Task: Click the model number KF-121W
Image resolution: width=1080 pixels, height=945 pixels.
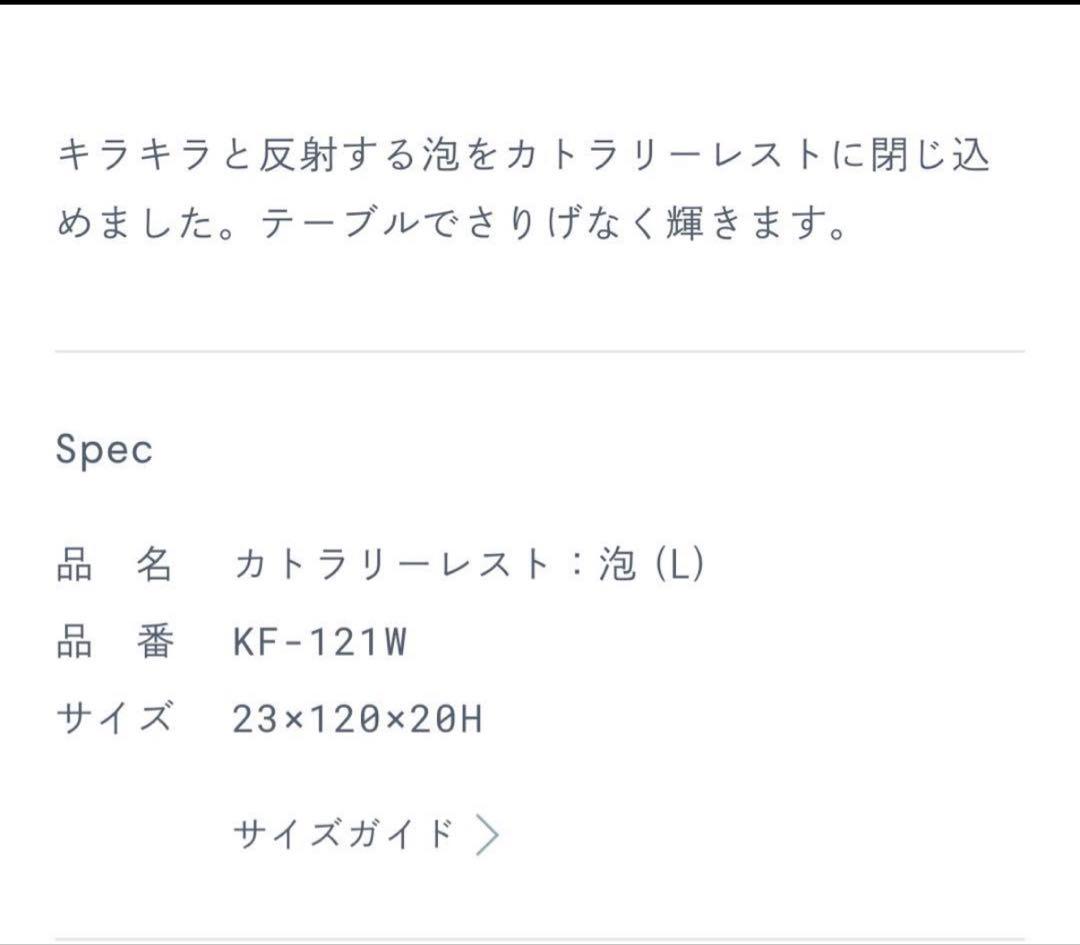Action: tap(320, 643)
